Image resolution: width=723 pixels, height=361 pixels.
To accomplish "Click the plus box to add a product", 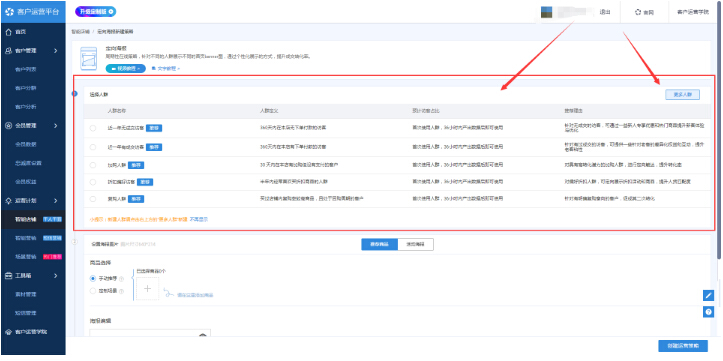I will [147, 289].
